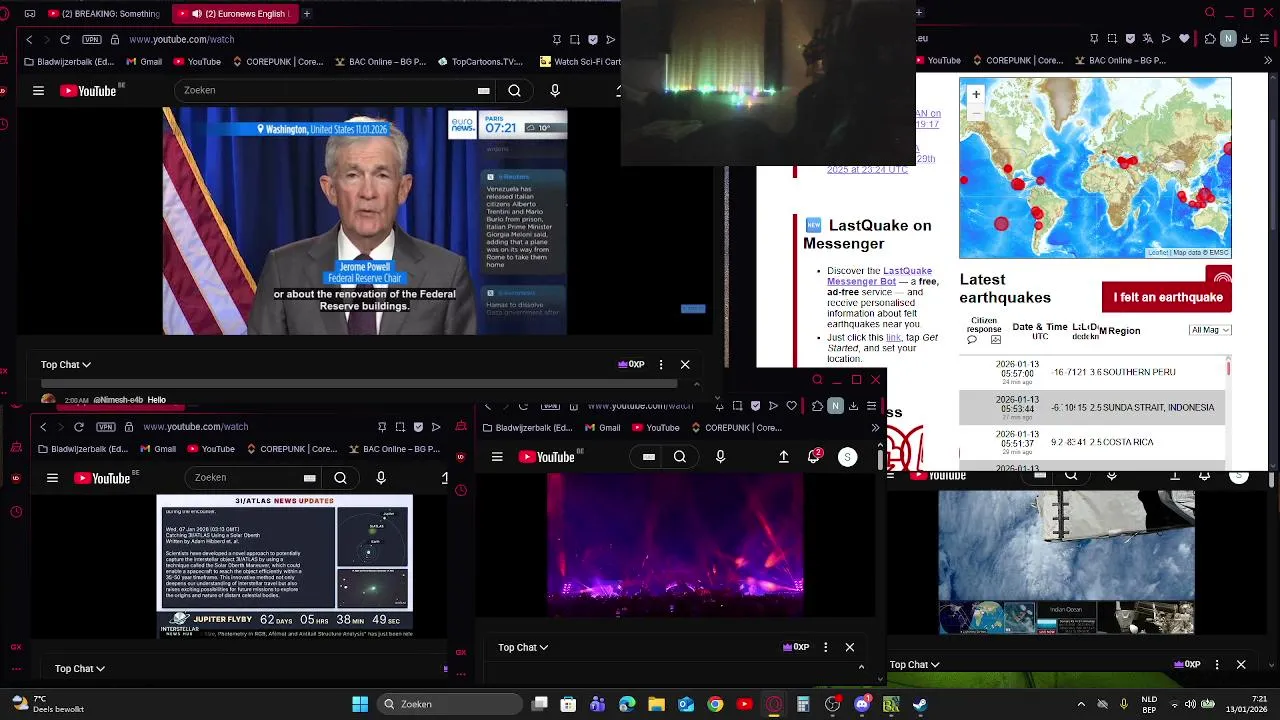Open chat options menu under Euronews video
The width and height of the screenshot is (1280, 720).
[x=661, y=365]
